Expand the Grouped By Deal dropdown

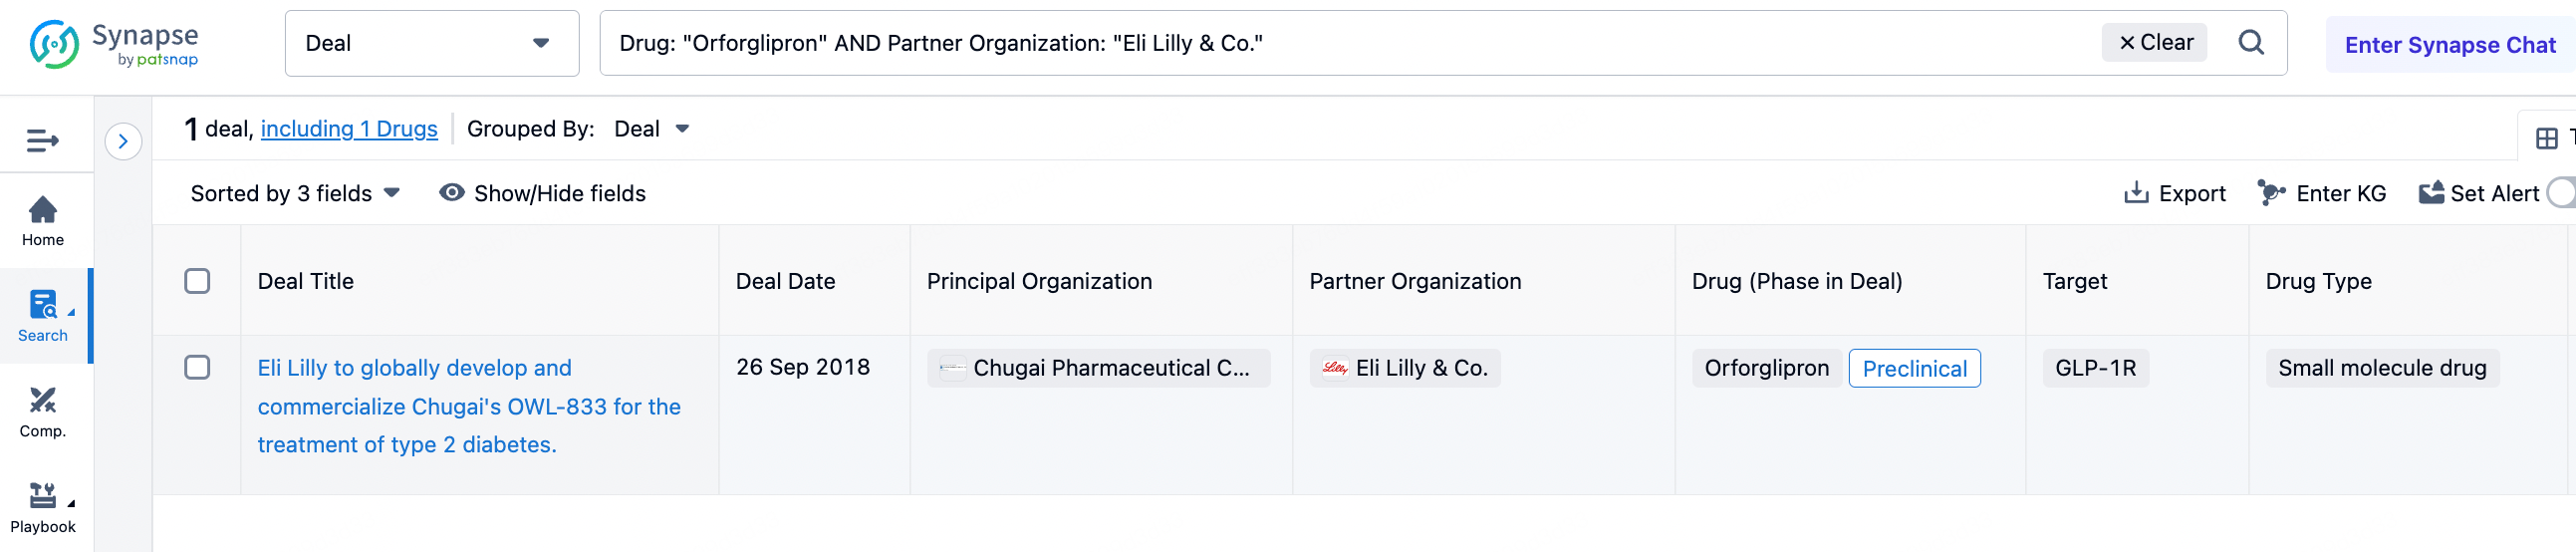click(652, 129)
